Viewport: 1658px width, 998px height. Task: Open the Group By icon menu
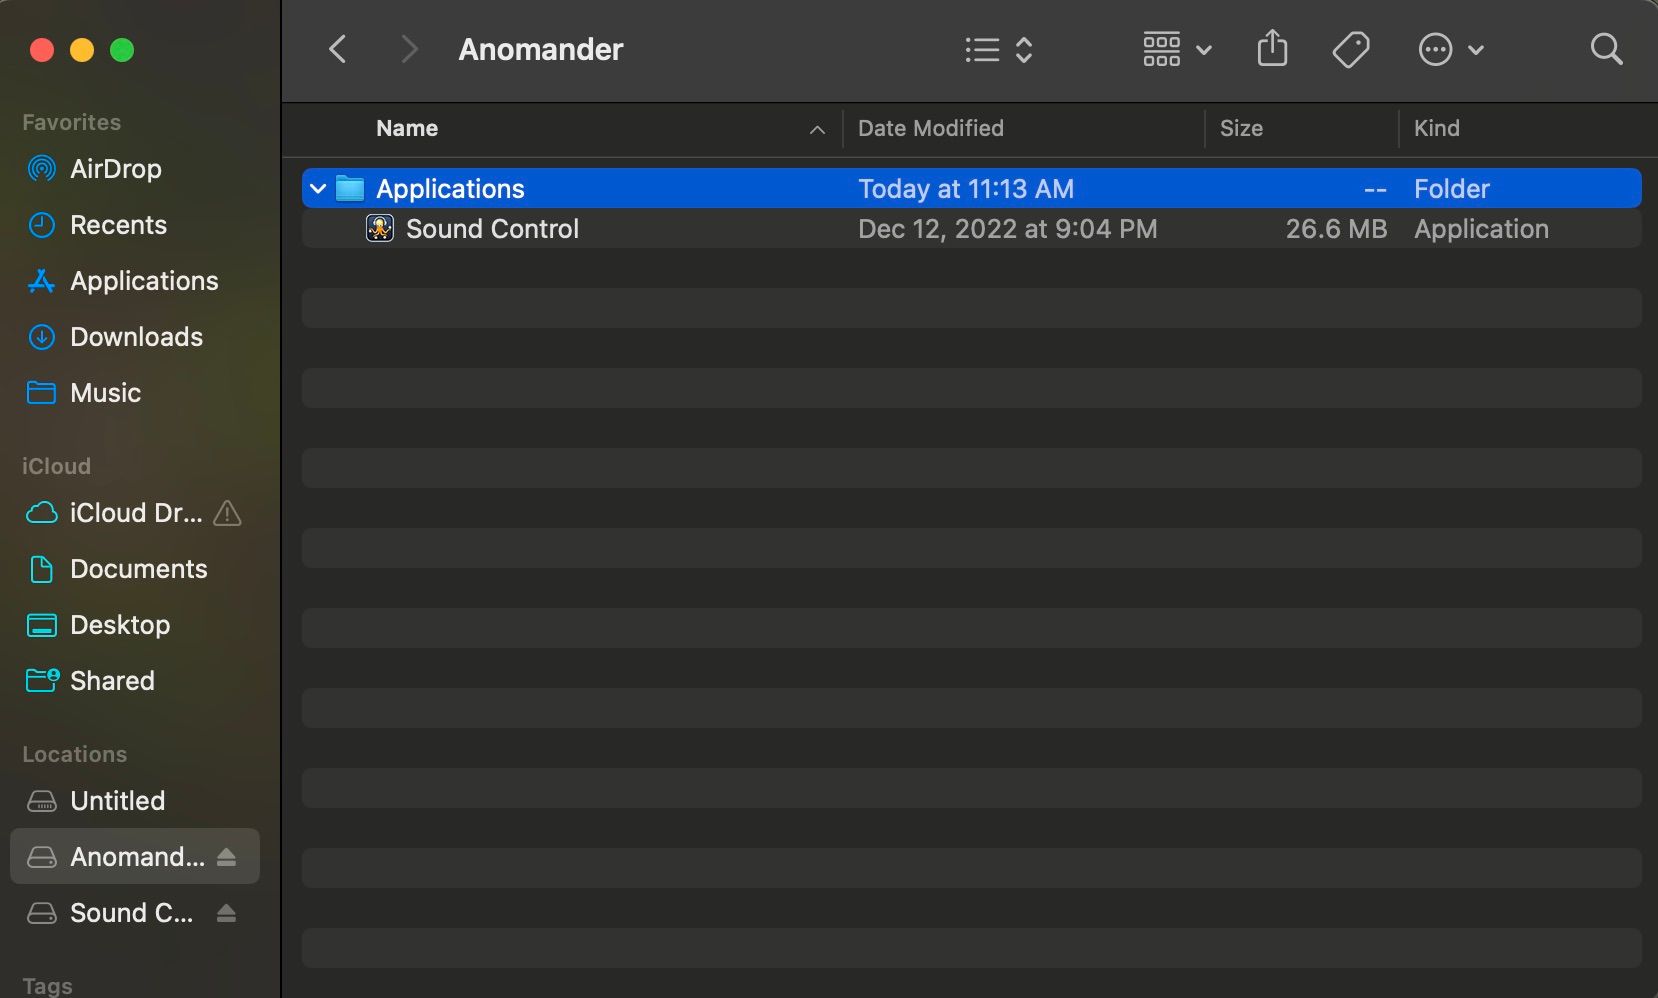coord(1177,49)
